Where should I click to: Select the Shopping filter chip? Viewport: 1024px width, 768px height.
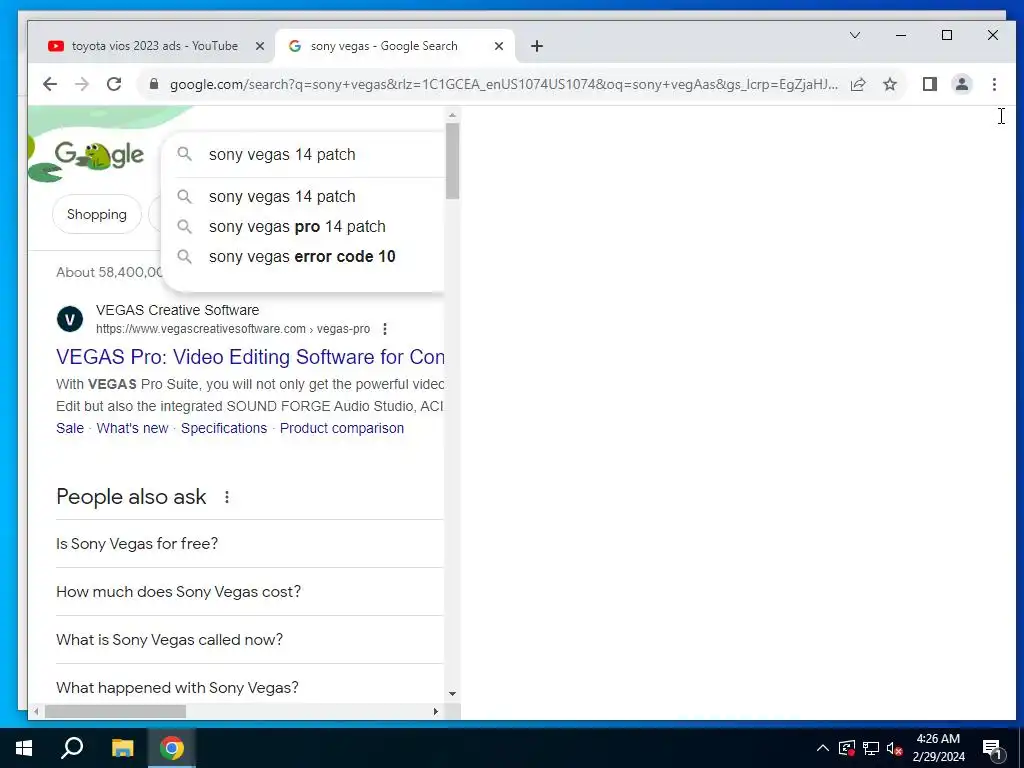pyautogui.click(x=97, y=214)
